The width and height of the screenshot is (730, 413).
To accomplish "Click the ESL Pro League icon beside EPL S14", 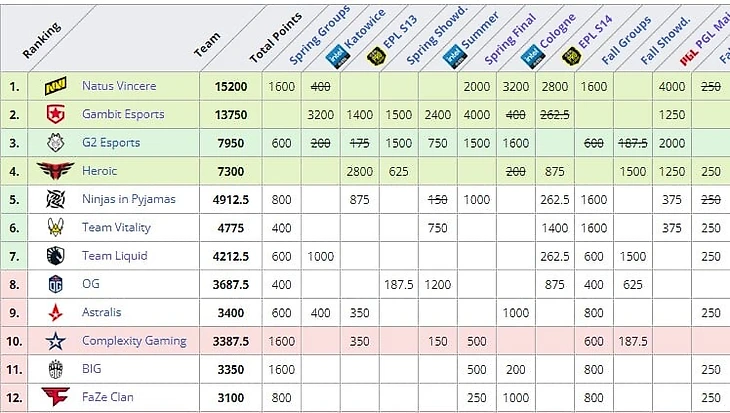I will point(571,57).
